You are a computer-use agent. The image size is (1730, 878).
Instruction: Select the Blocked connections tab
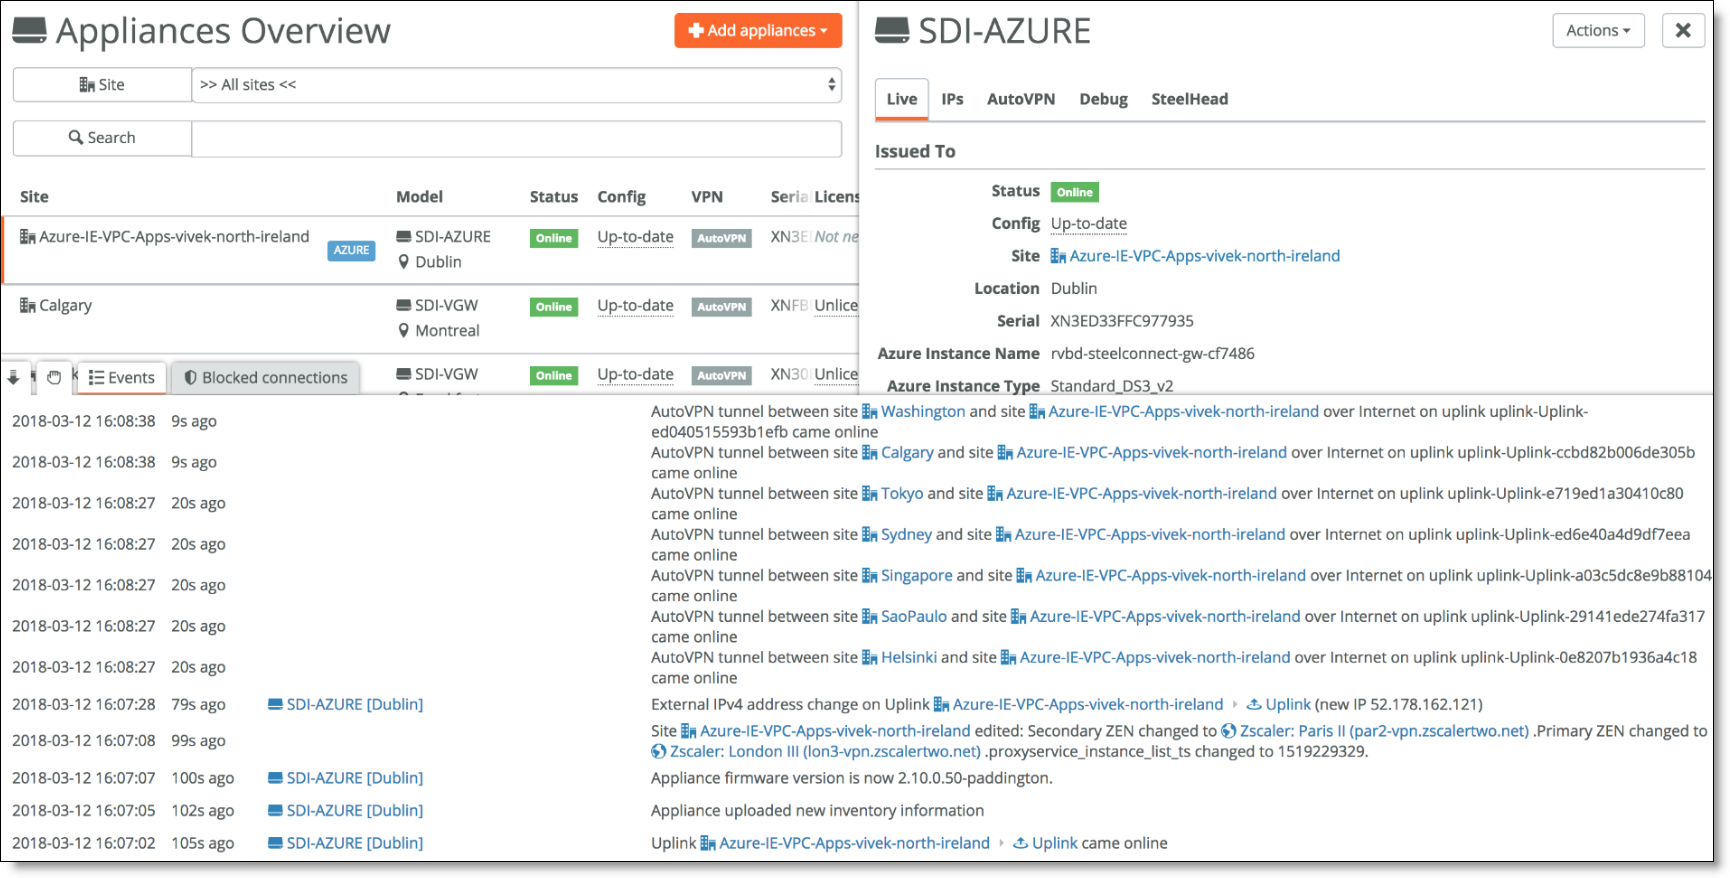(266, 377)
